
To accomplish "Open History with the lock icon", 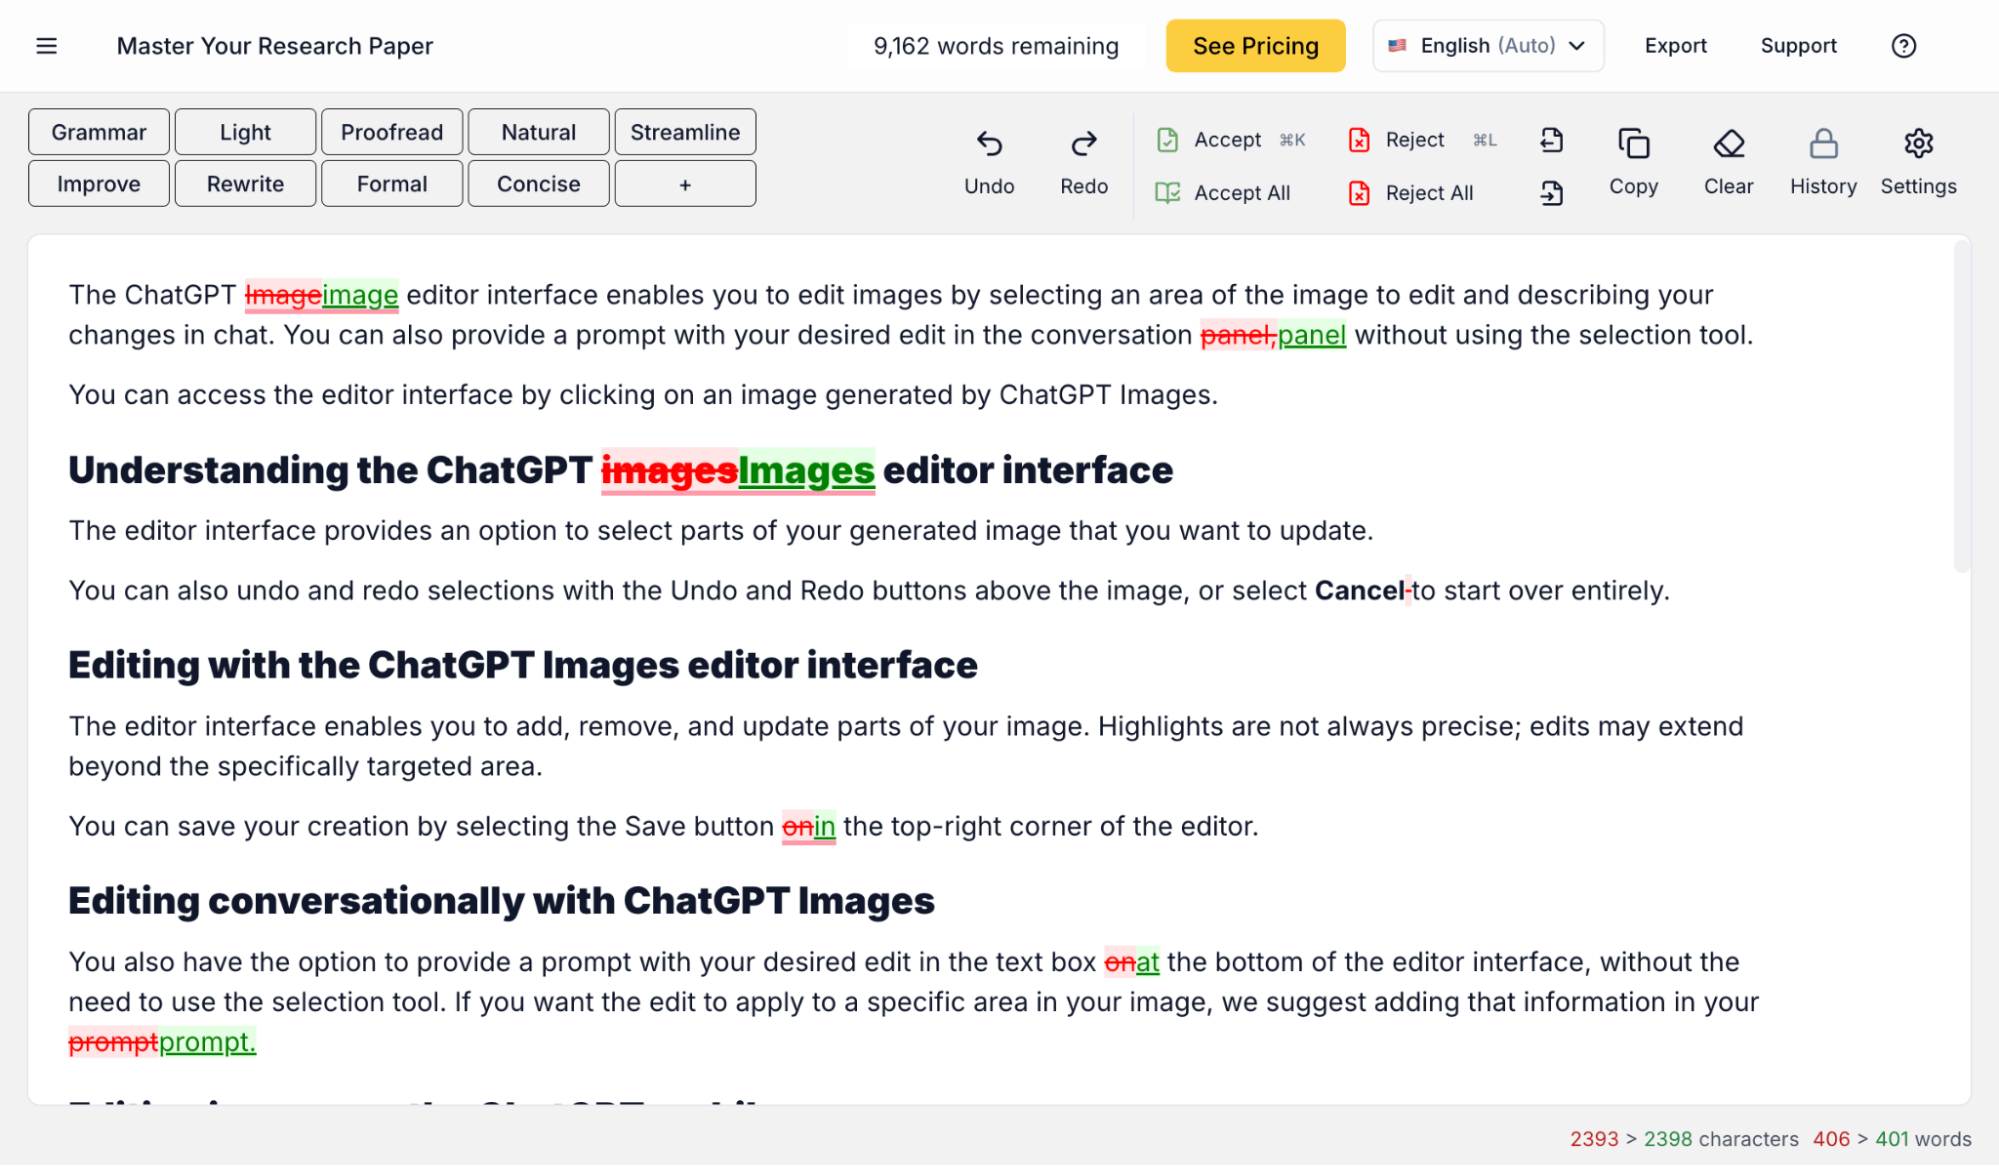I will pyautogui.click(x=1823, y=144).
